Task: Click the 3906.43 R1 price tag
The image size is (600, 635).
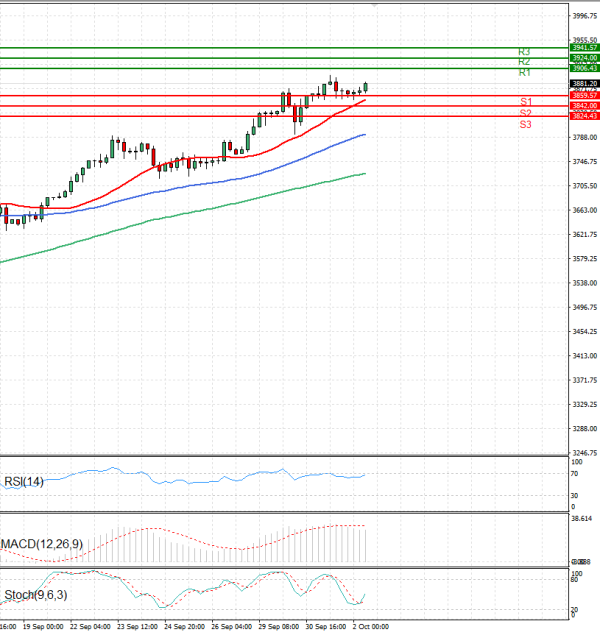Action: (x=584, y=68)
